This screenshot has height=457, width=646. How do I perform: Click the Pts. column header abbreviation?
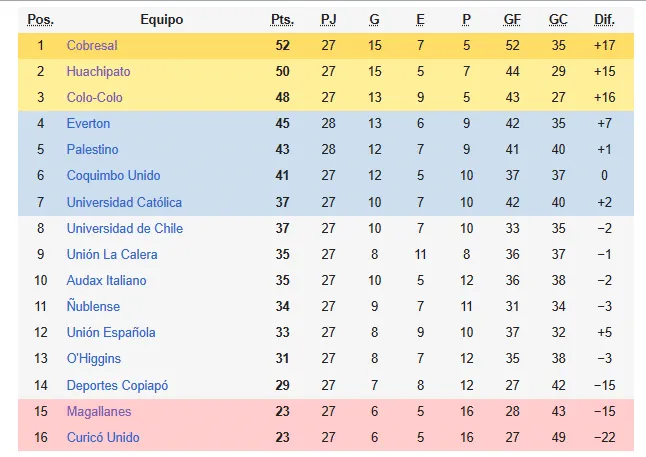(x=282, y=19)
